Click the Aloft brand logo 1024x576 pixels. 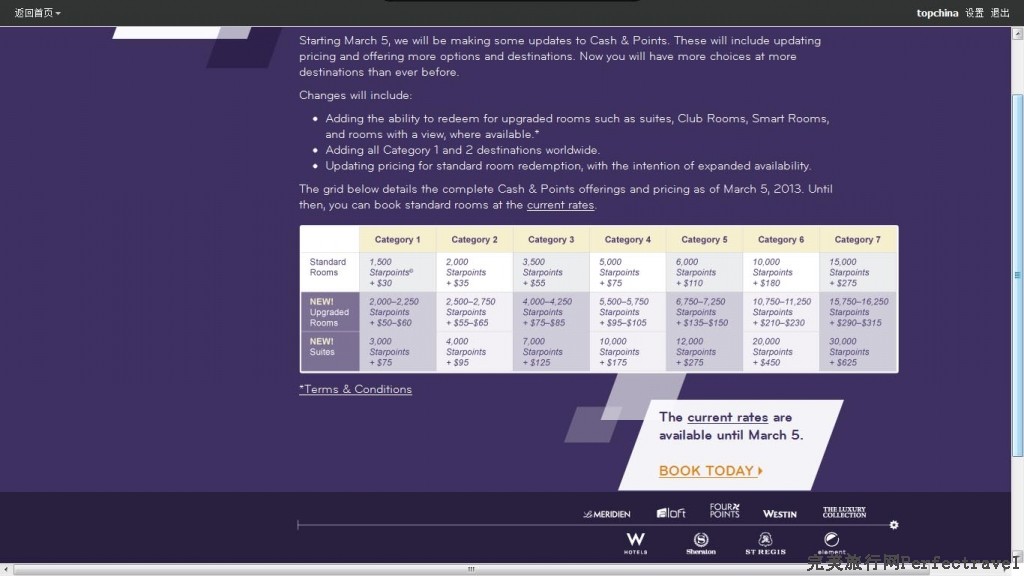[671, 513]
